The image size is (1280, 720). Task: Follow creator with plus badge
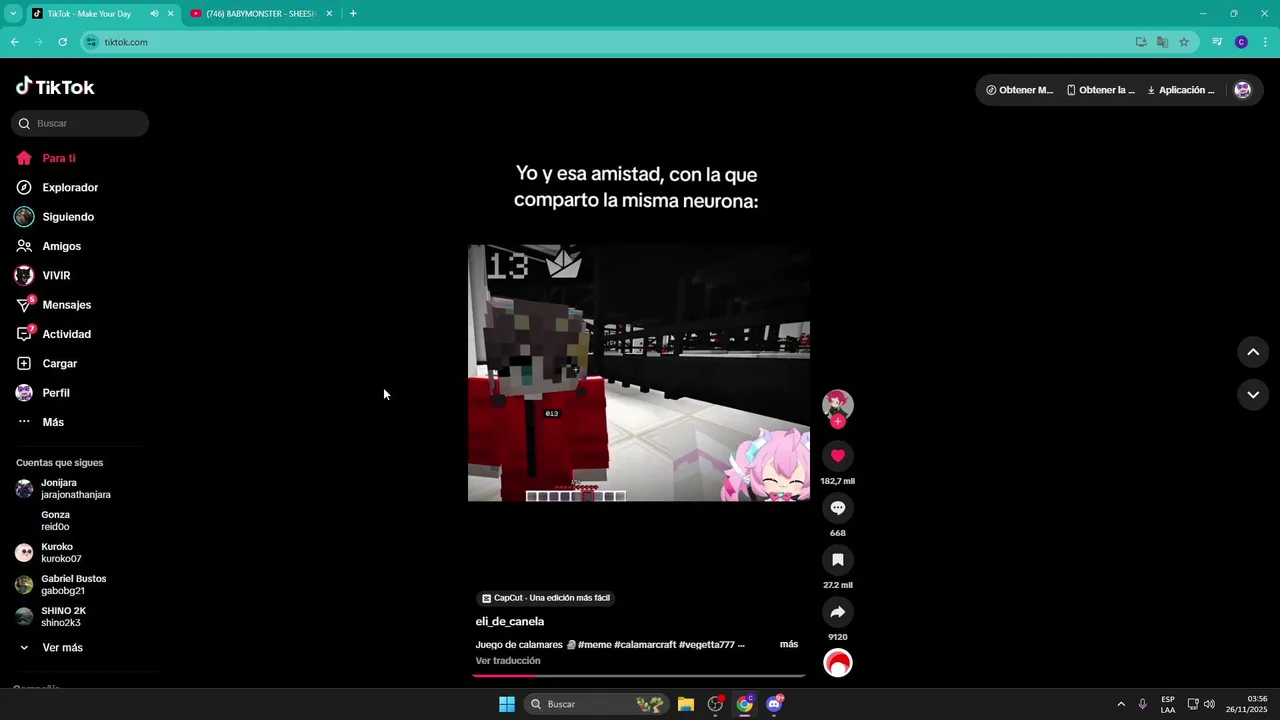838,422
